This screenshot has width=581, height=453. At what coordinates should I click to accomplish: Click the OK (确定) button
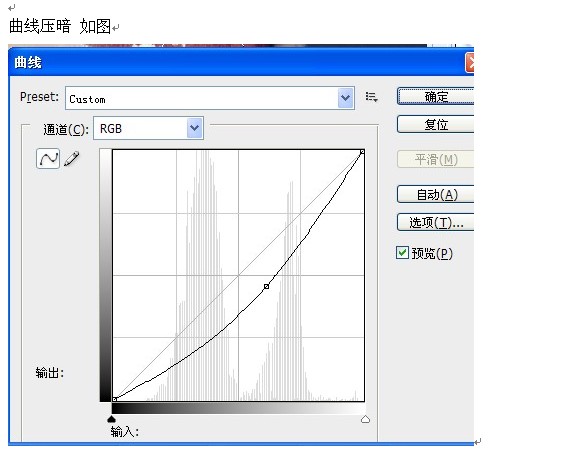[435, 96]
